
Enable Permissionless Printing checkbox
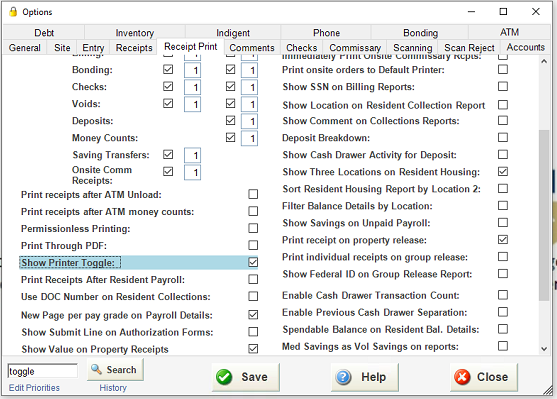[253, 228]
